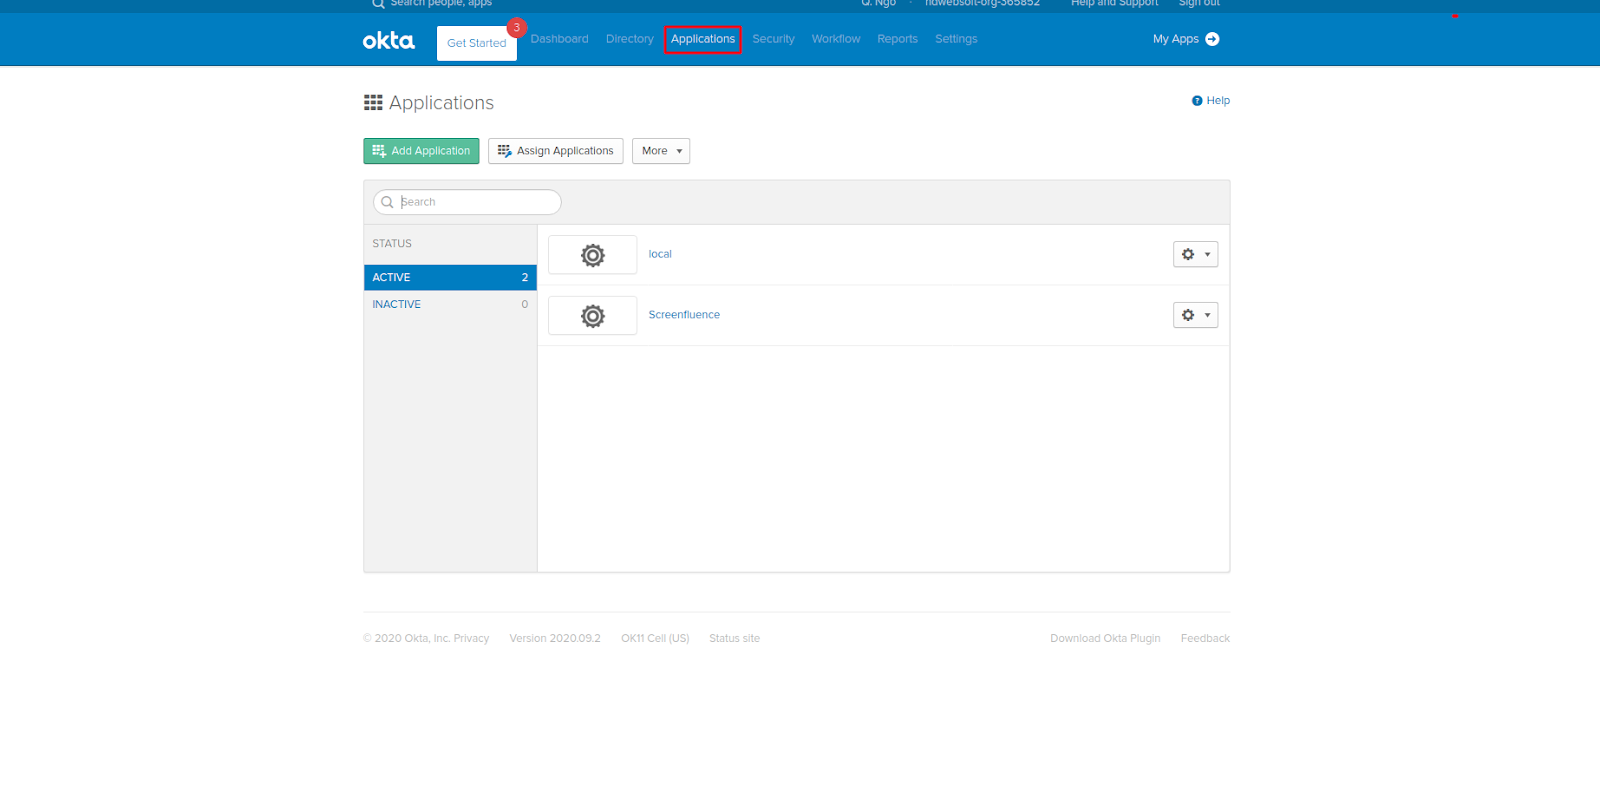Image resolution: width=1600 pixels, height=799 pixels.
Task: Focus the applications Search input field
Action: click(x=475, y=202)
